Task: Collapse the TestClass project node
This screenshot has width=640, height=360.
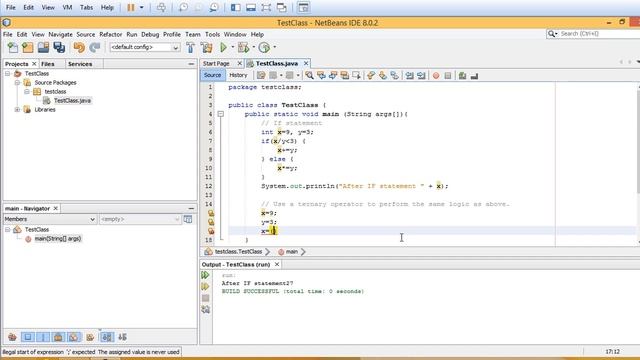Action: (7, 73)
